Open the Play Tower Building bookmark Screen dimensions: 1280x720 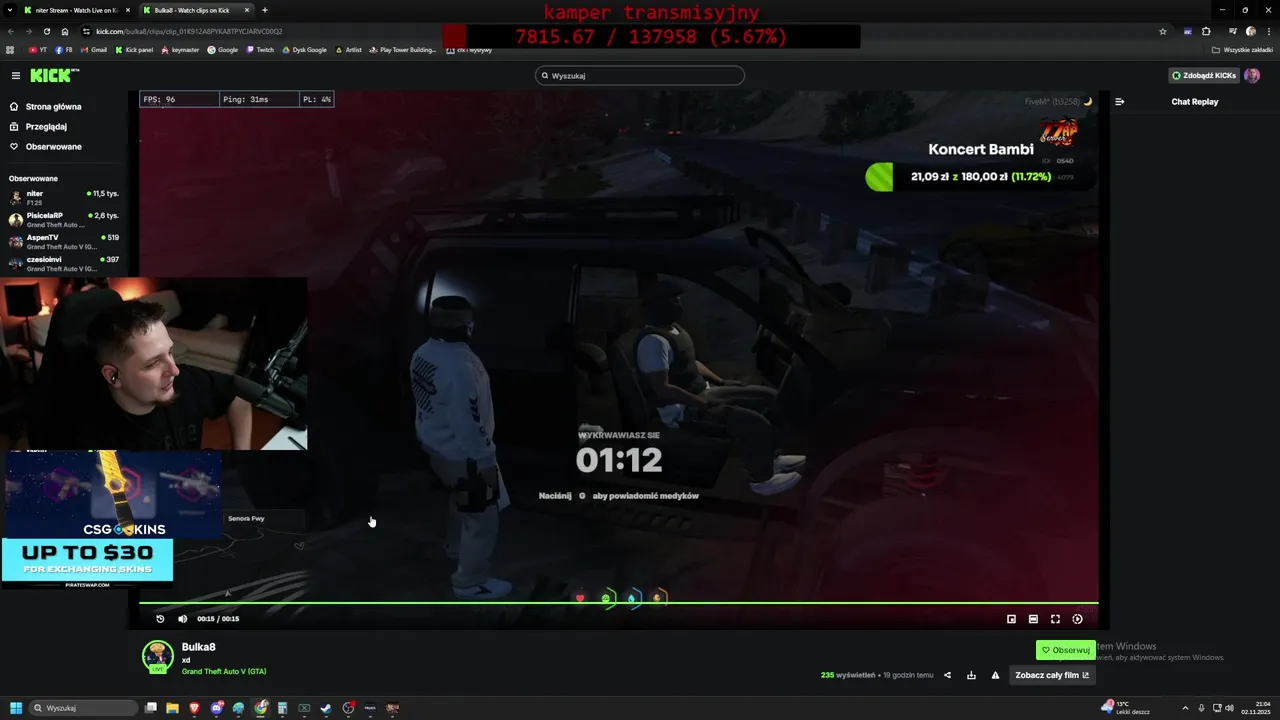point(403,49)
